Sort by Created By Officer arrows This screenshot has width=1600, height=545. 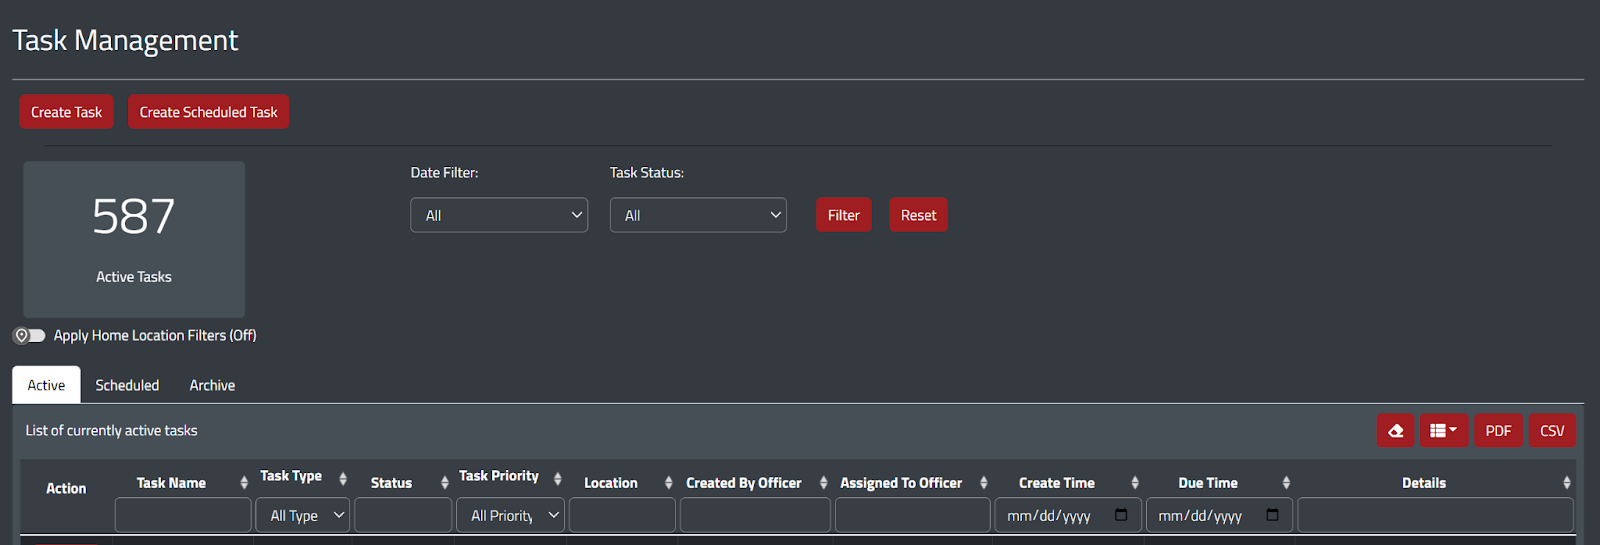point(824,483)
